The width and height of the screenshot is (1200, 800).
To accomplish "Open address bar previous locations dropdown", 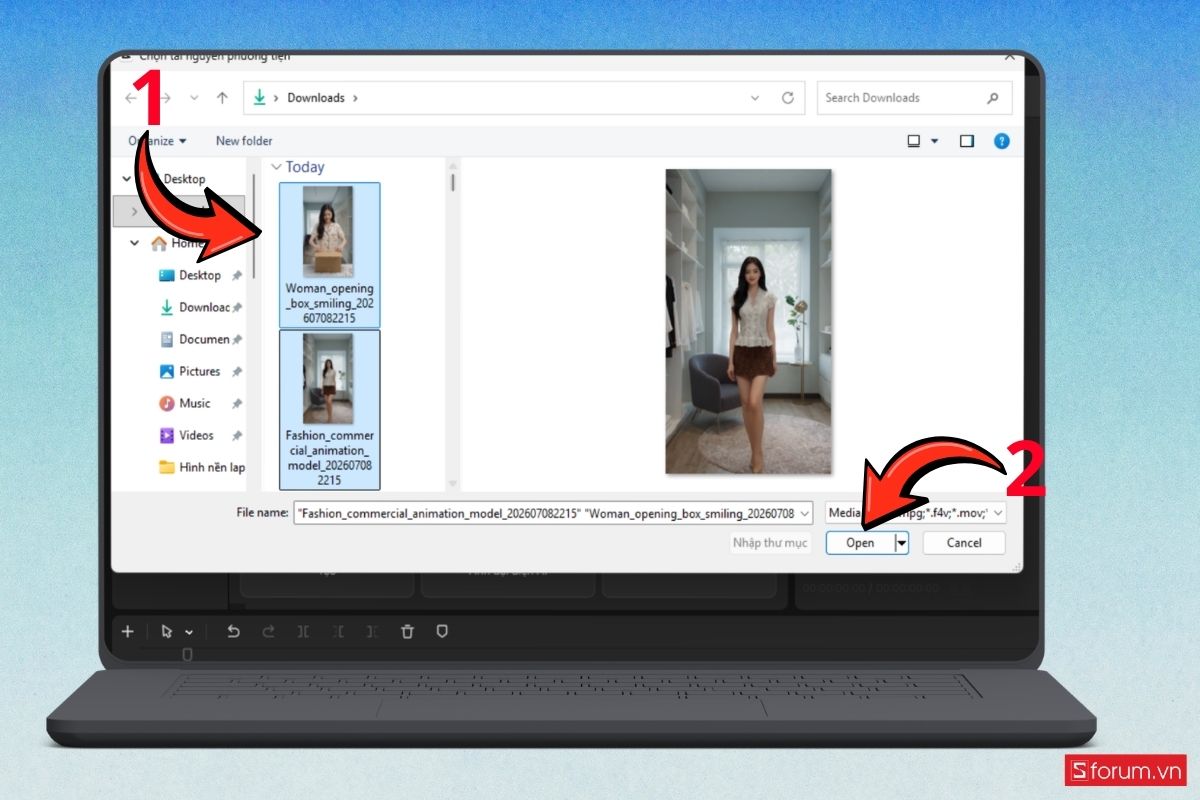I will (755, 98).
